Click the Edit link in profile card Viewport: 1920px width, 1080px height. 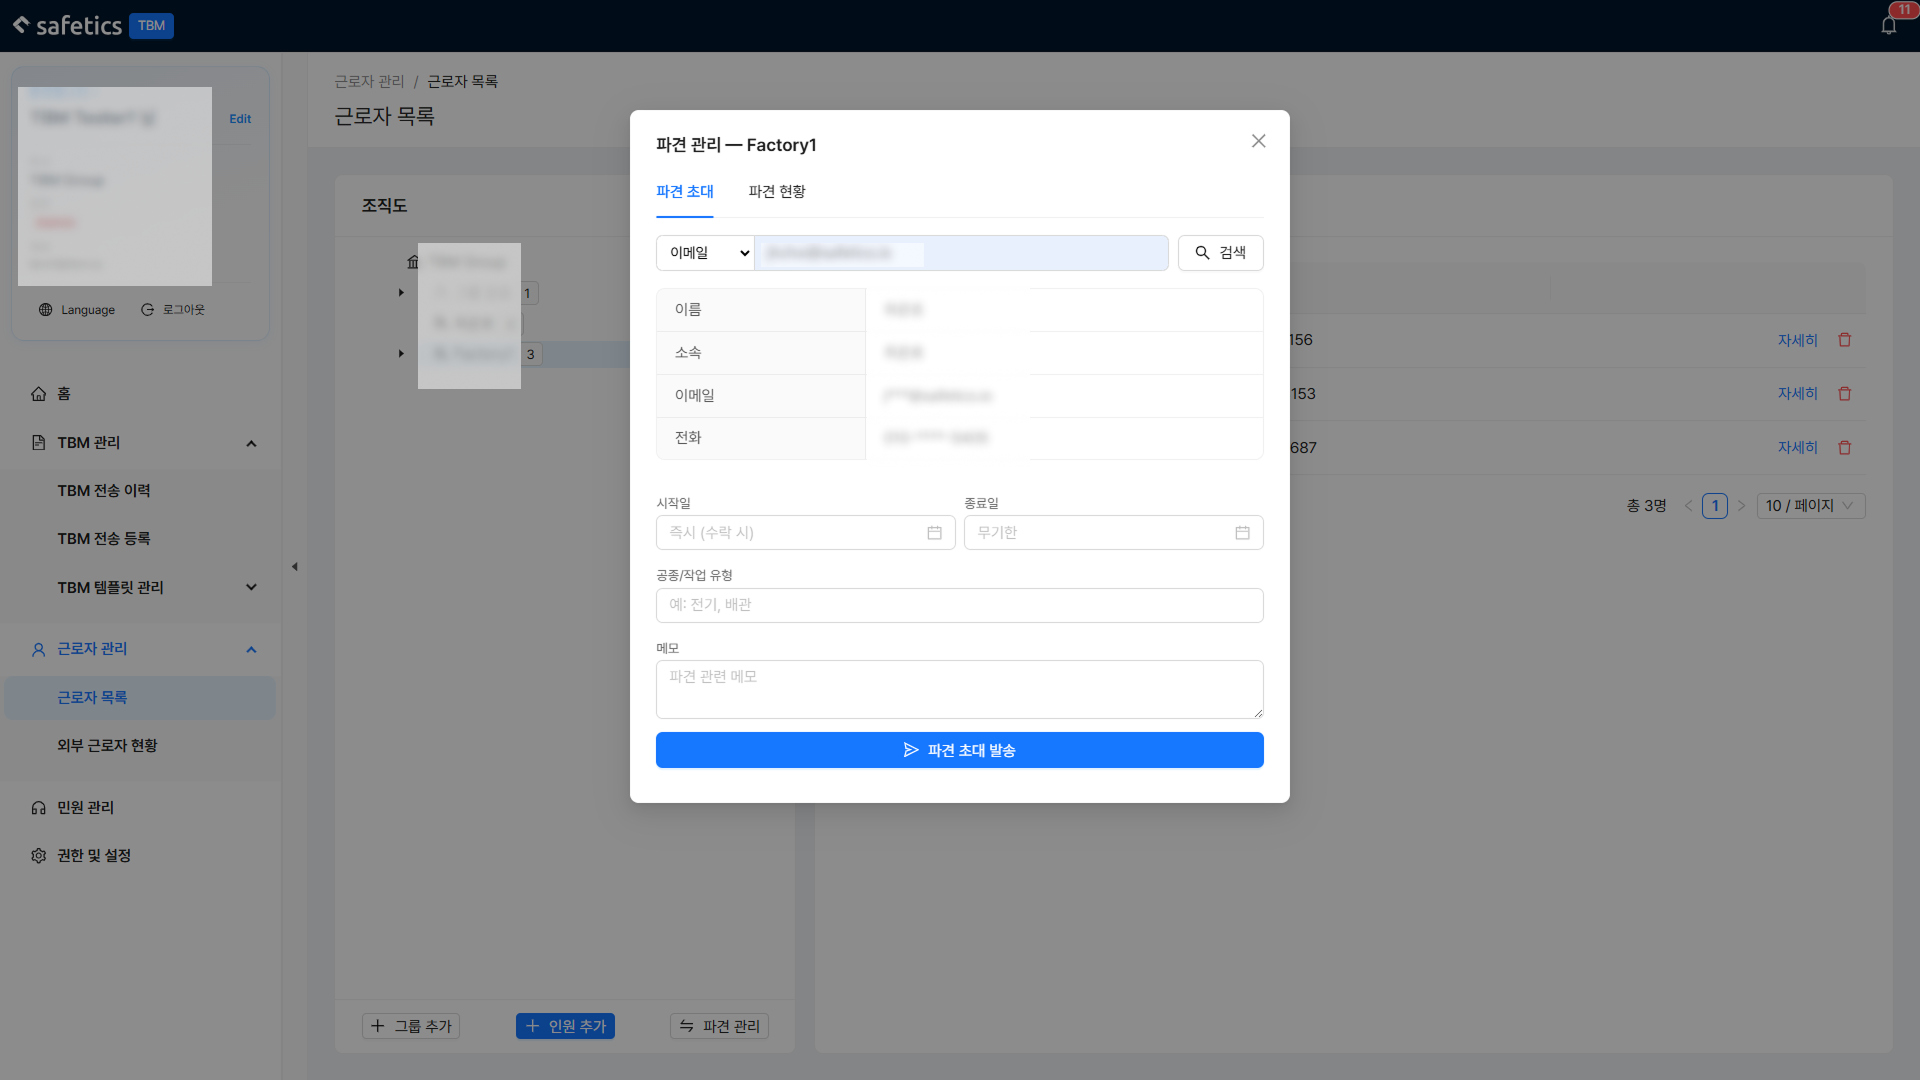click(x=240, y=118)
